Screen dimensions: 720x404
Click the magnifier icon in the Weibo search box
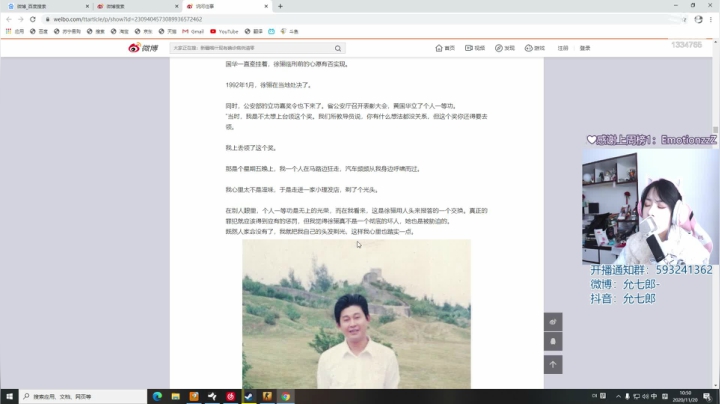click(x=338, y=48)
